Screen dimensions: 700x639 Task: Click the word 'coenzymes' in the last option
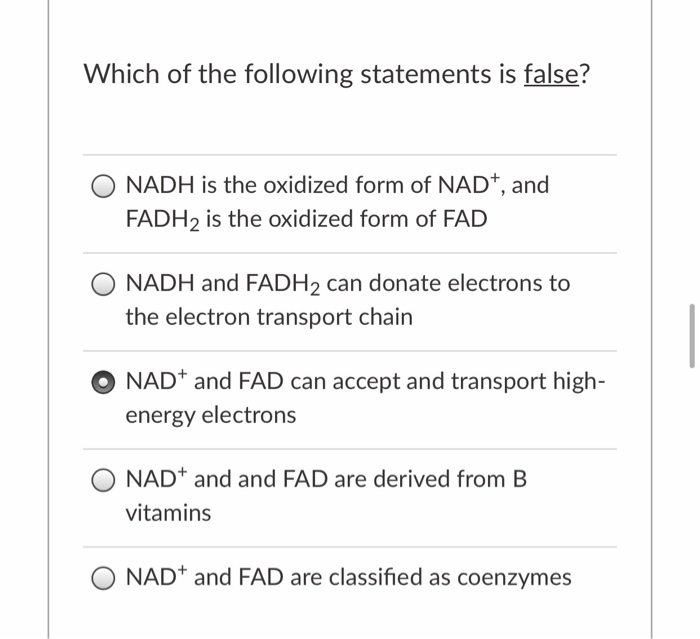coord(514,577)
